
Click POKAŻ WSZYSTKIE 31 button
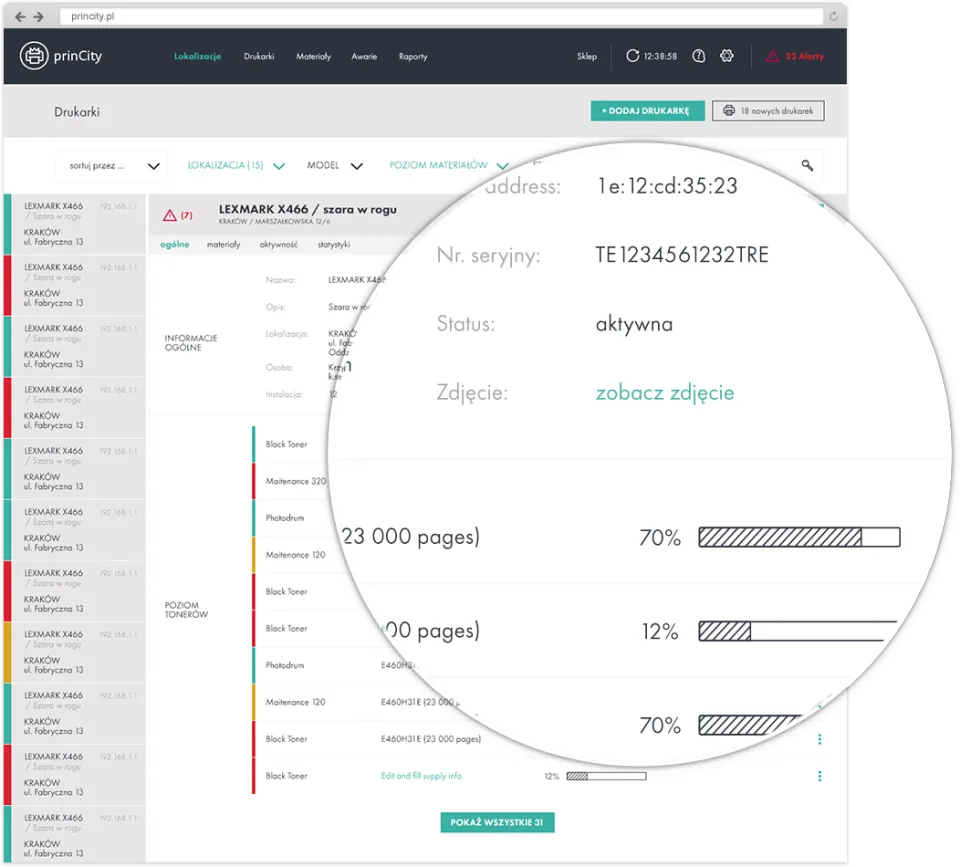tap(497, 822)
